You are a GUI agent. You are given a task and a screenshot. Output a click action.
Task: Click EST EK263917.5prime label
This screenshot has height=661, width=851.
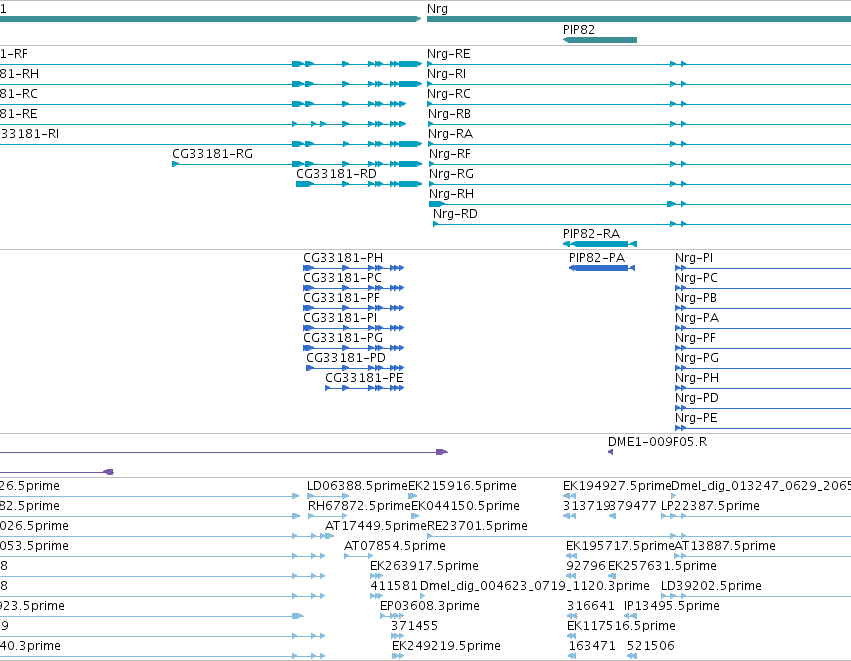coord(424,566)
